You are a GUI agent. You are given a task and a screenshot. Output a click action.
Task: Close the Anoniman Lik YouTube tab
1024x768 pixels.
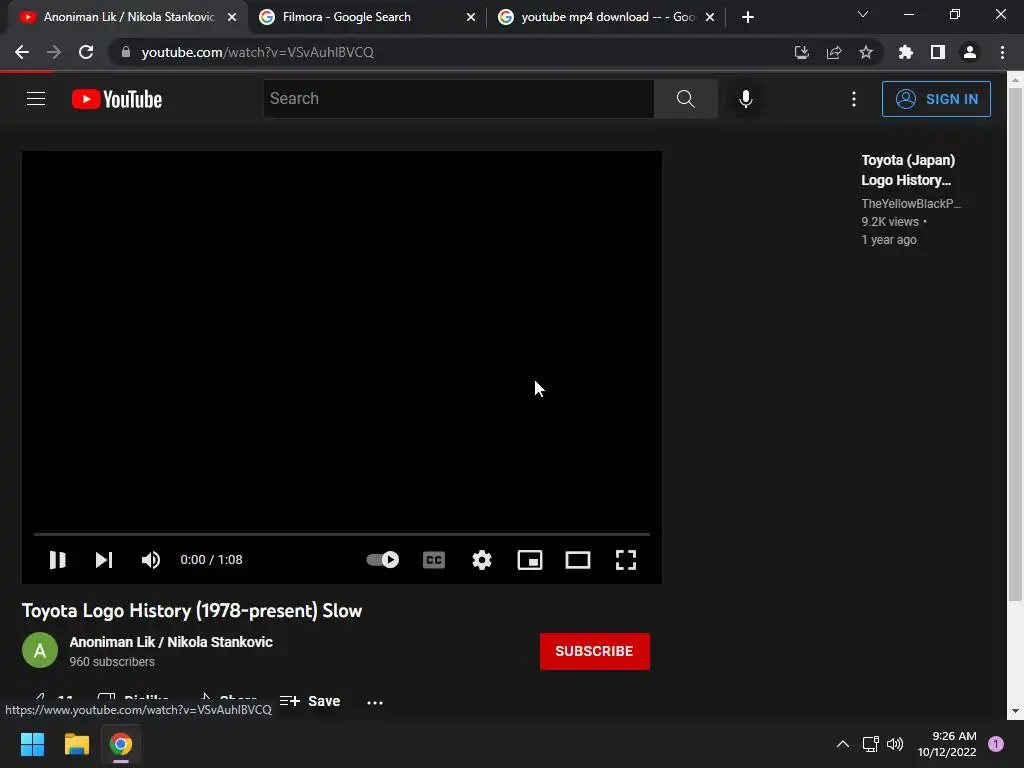coord(232,17)
